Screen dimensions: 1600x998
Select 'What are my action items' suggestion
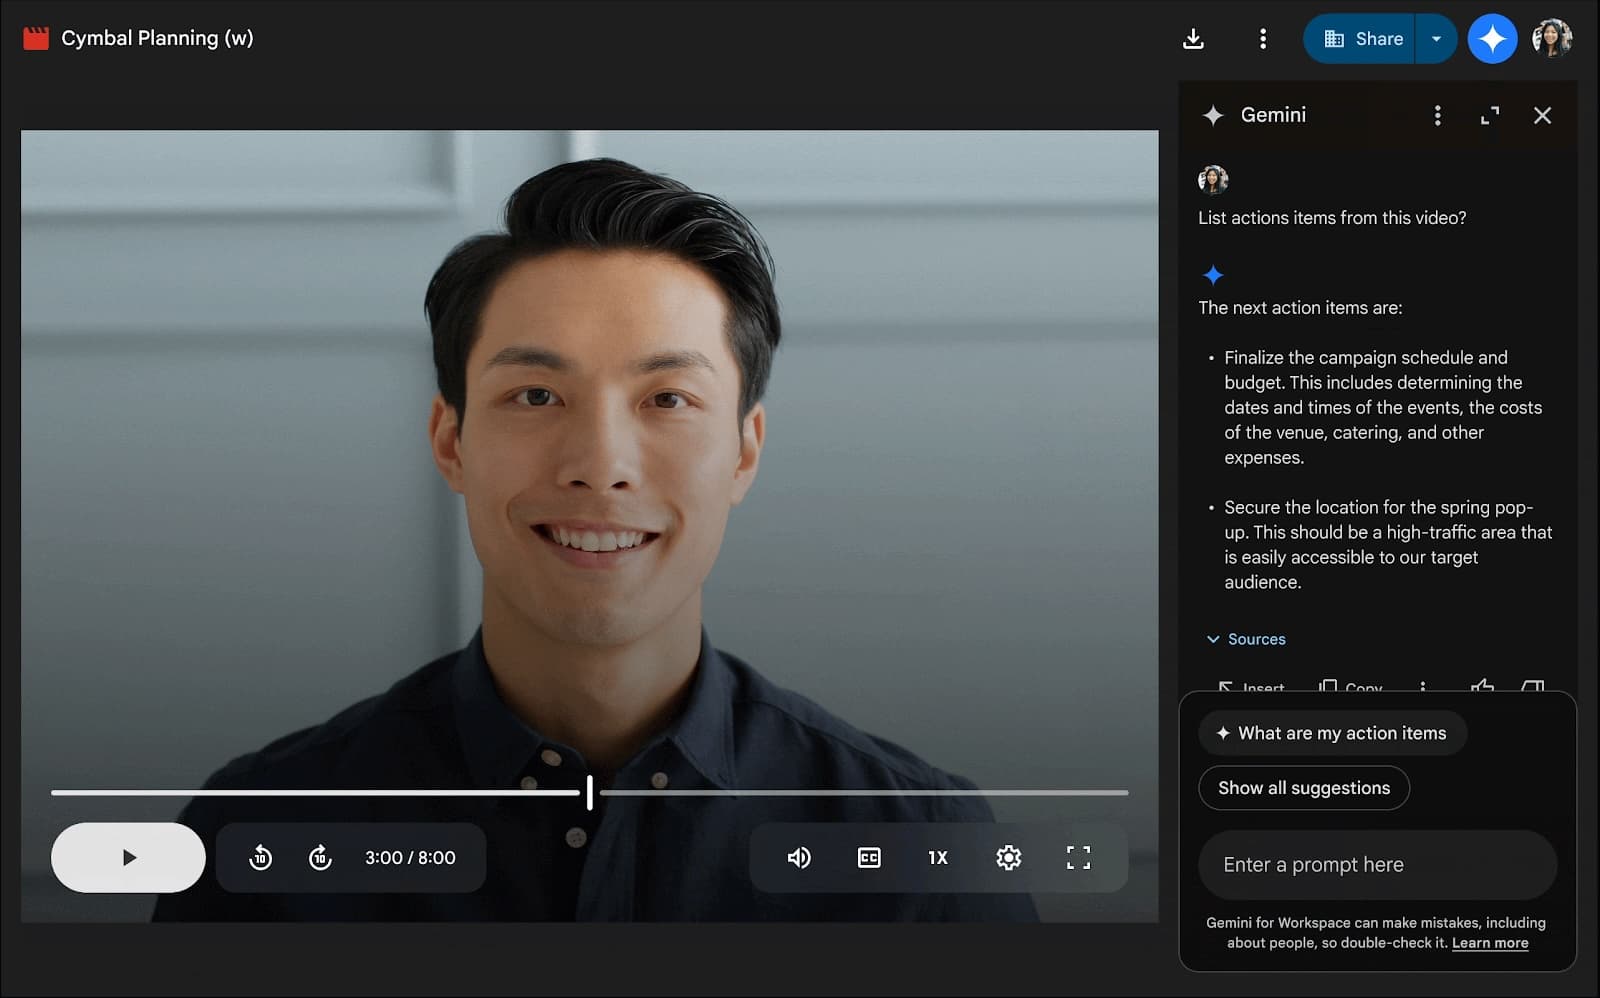coord(1332,733)
